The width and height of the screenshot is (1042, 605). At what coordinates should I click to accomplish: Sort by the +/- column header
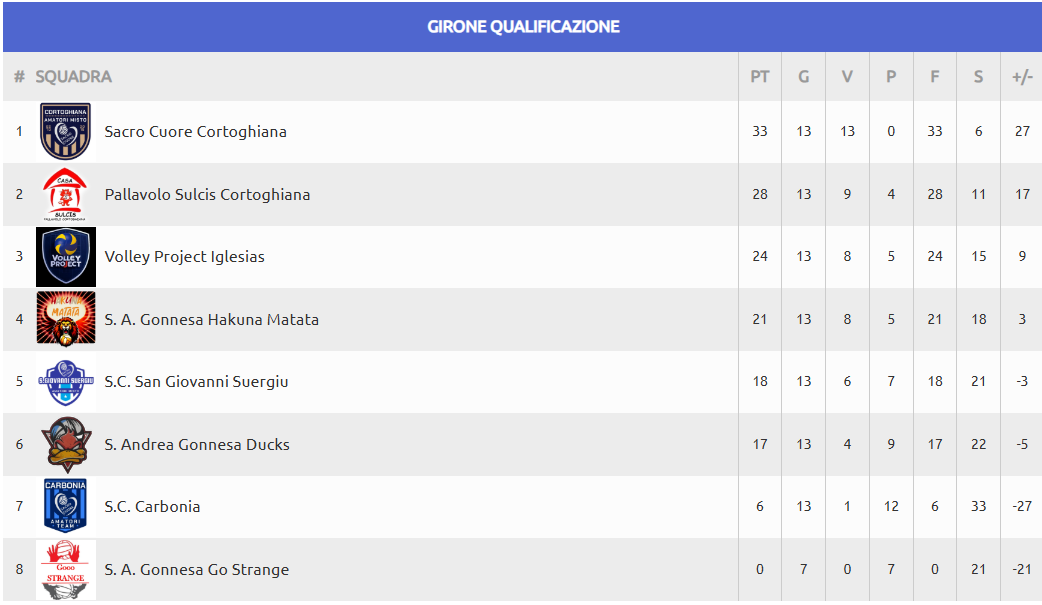(x=1022, y=76)
